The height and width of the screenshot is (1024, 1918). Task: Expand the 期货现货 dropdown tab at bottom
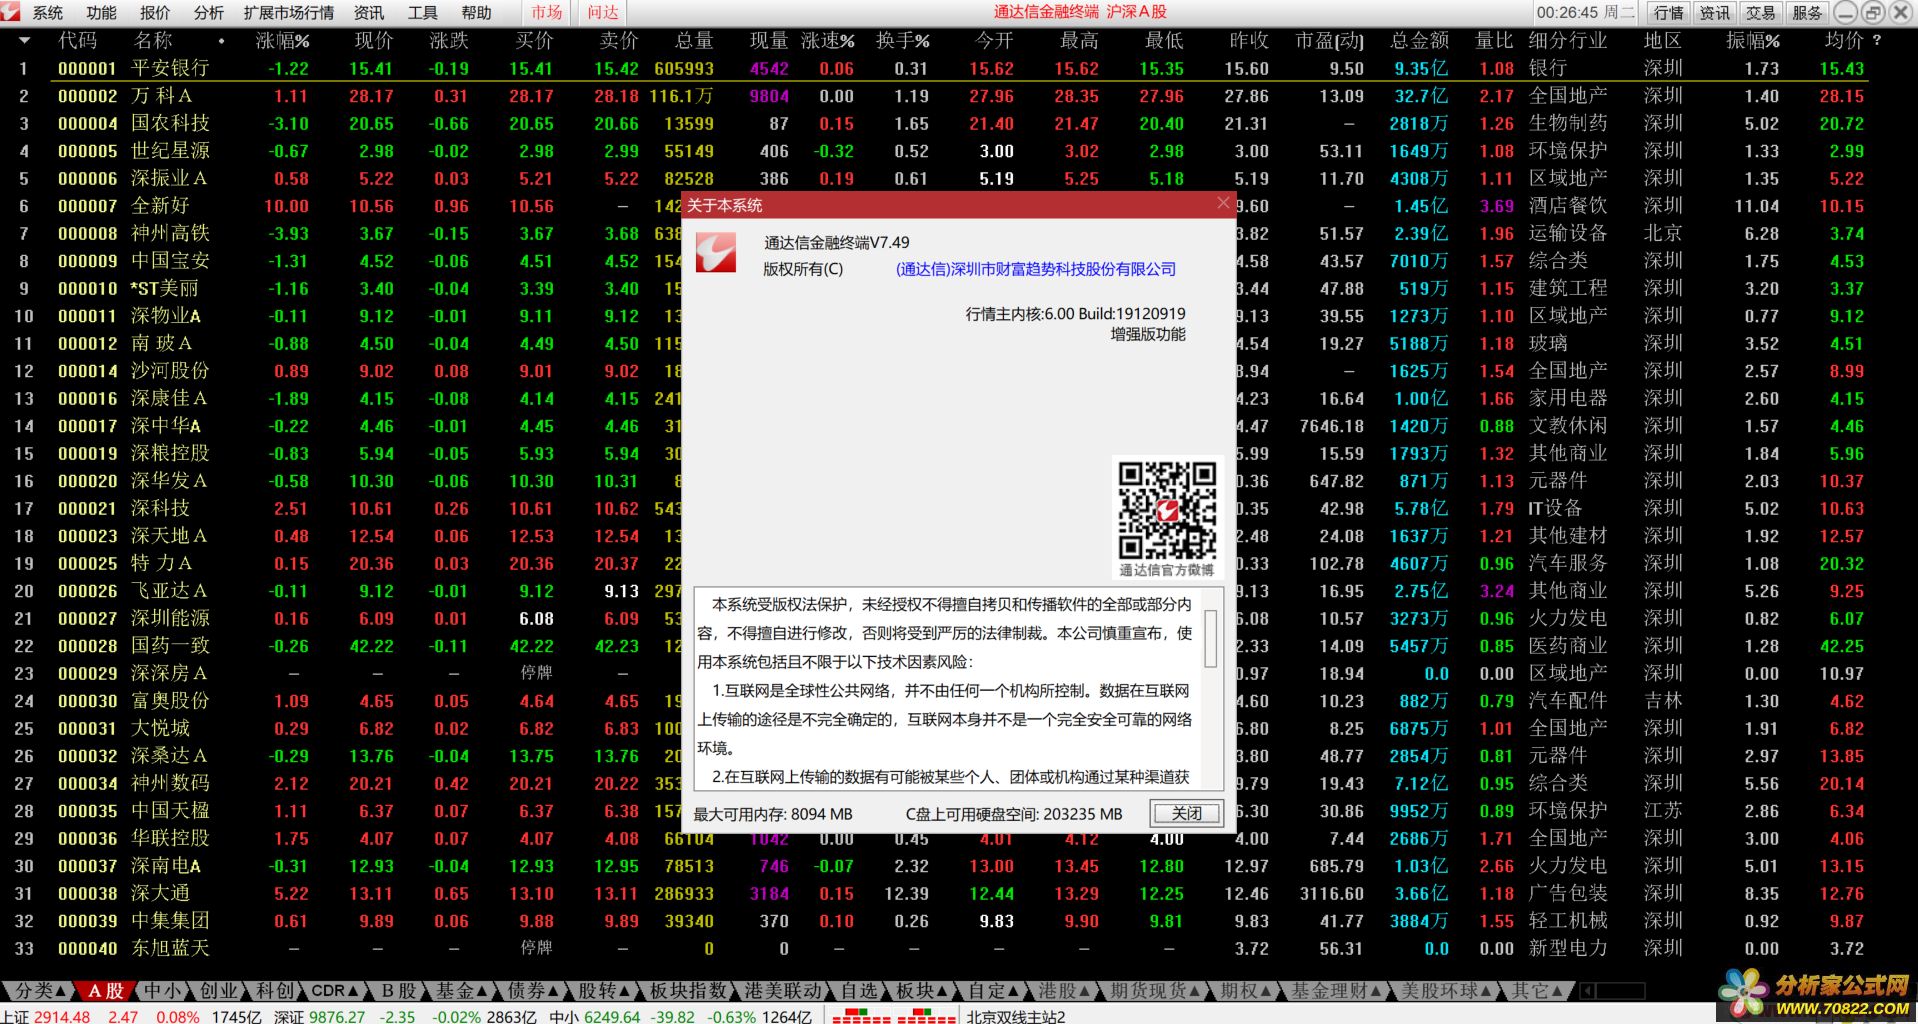1155,991
